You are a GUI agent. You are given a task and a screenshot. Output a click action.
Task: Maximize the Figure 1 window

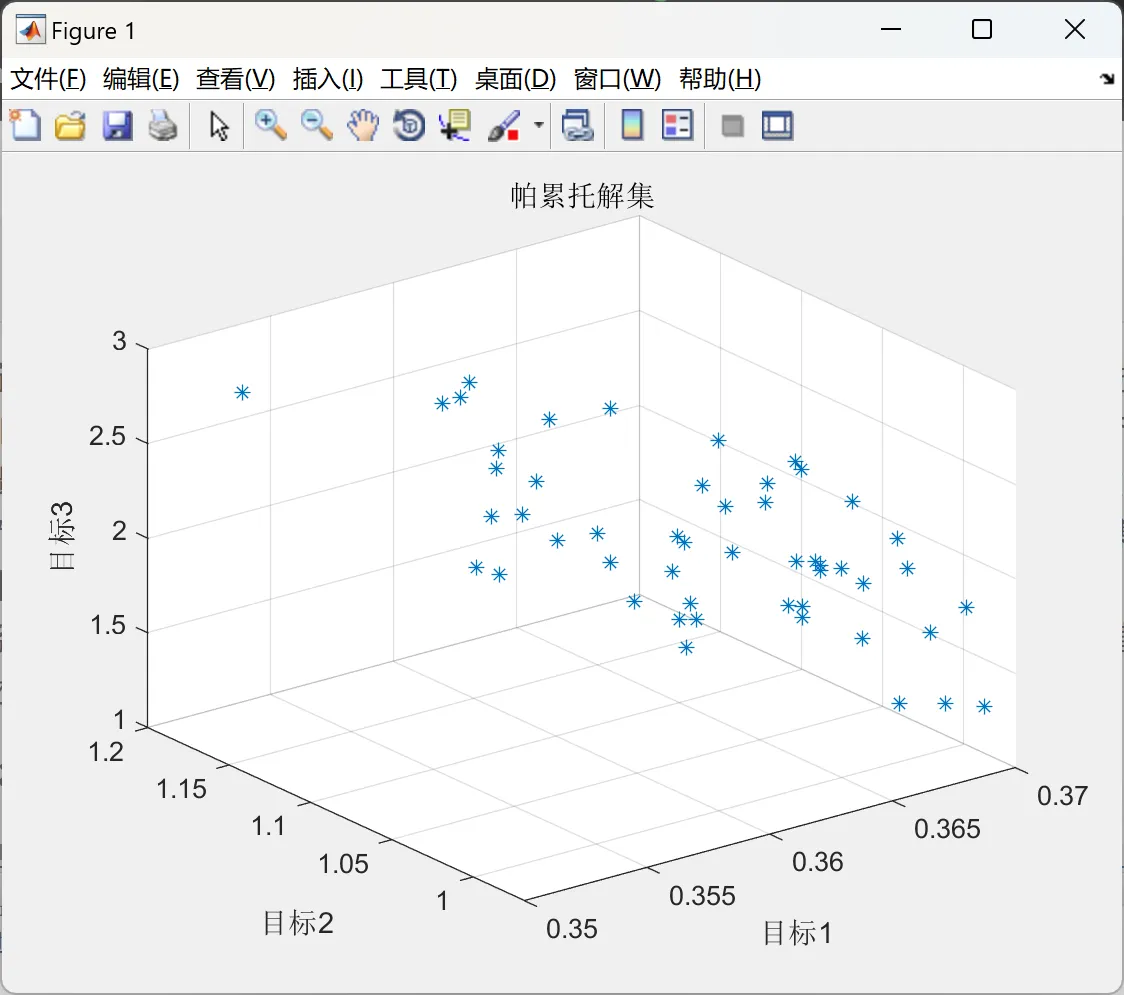[982, 29]
